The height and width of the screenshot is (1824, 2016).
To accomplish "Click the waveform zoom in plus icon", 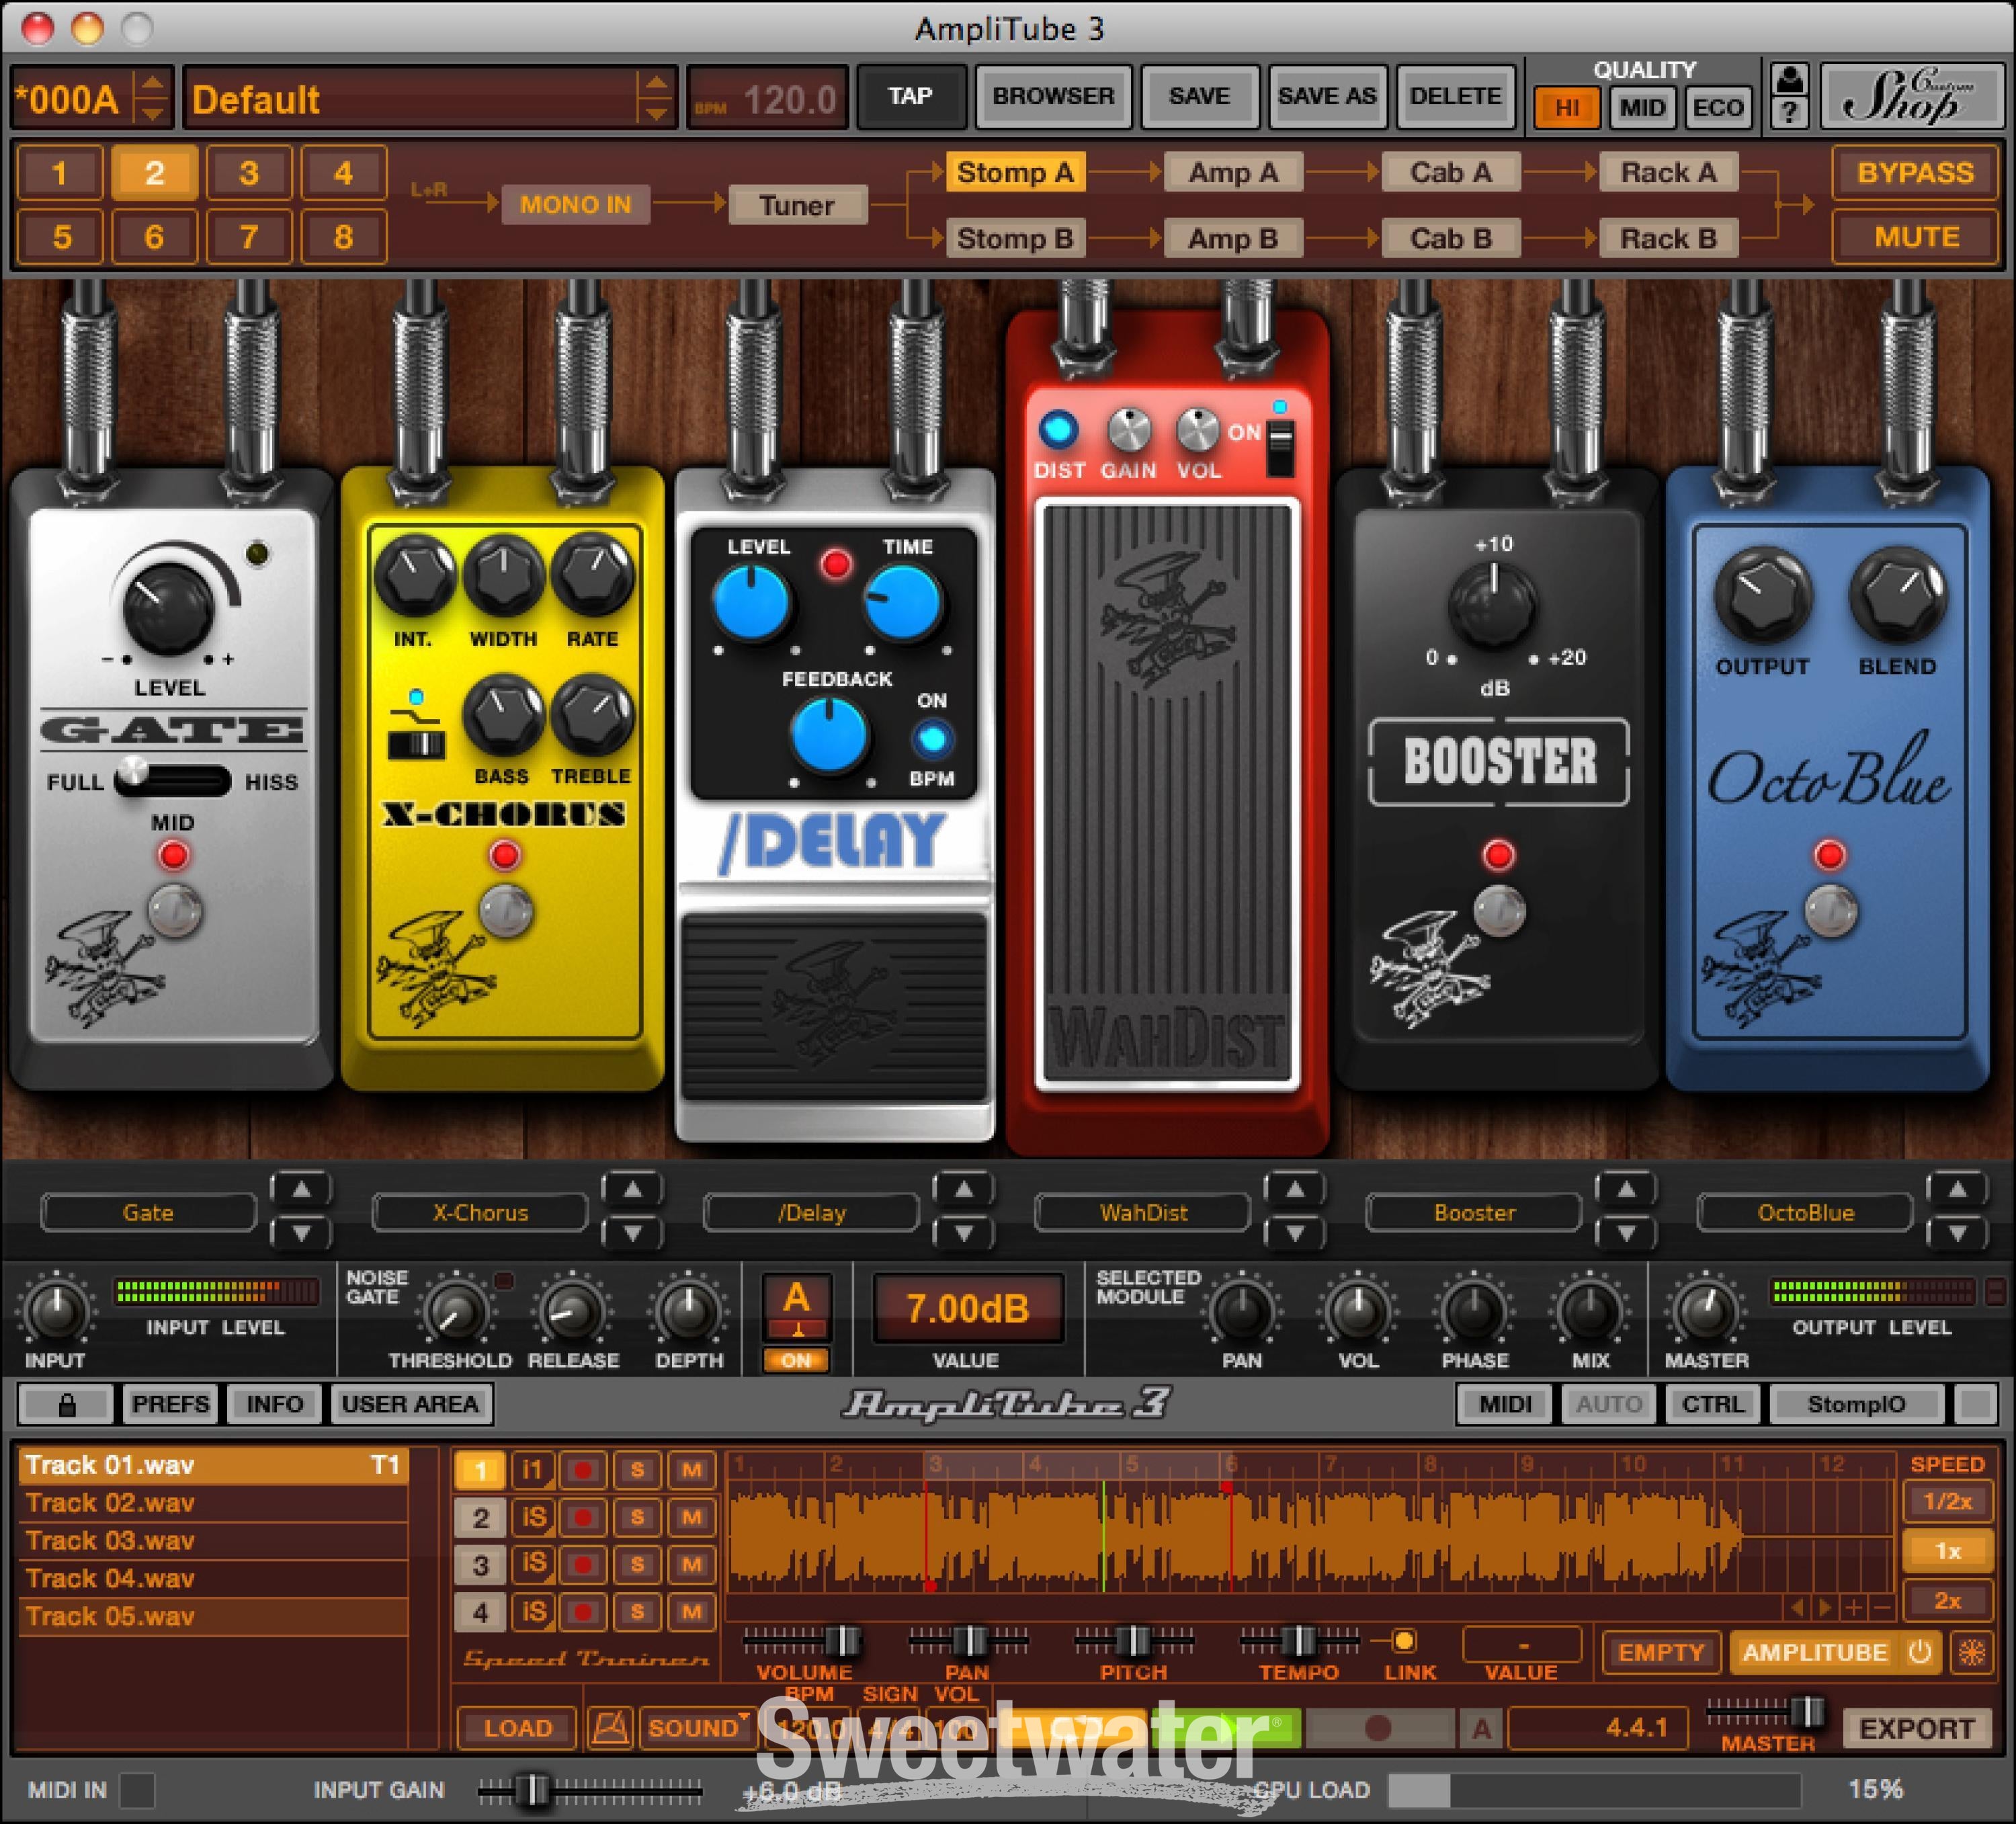I will 1853,1607.
